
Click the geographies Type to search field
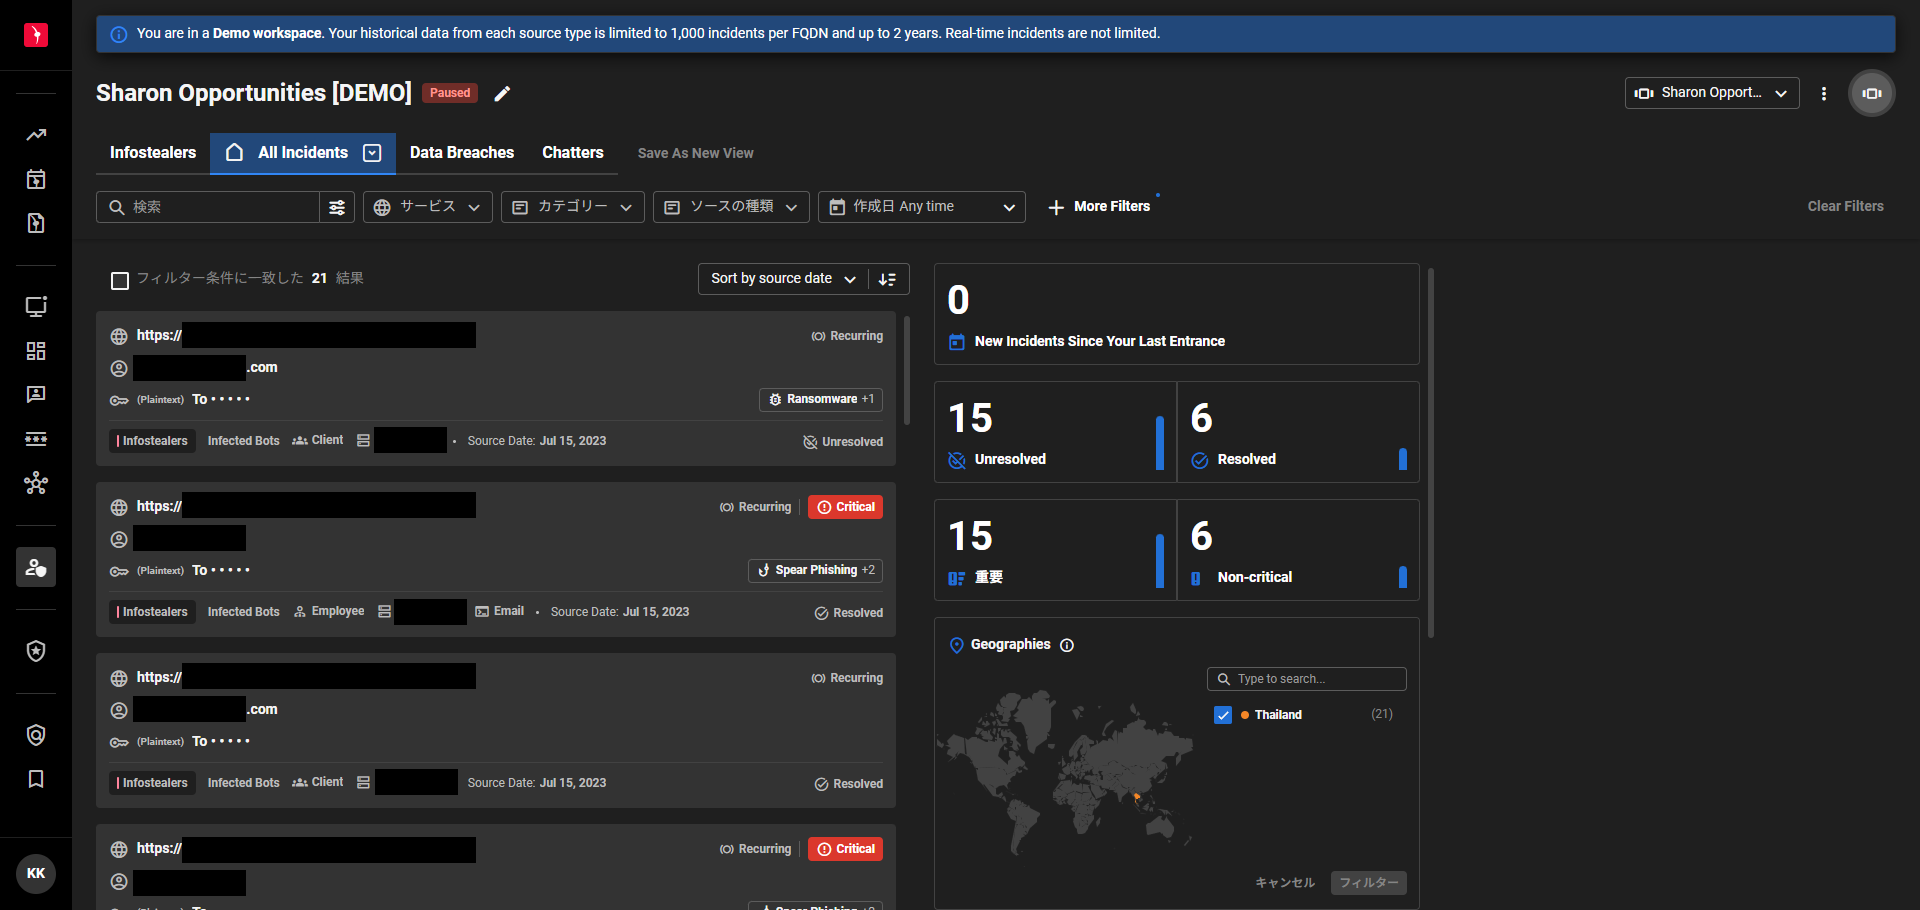tap(1307, 679)
